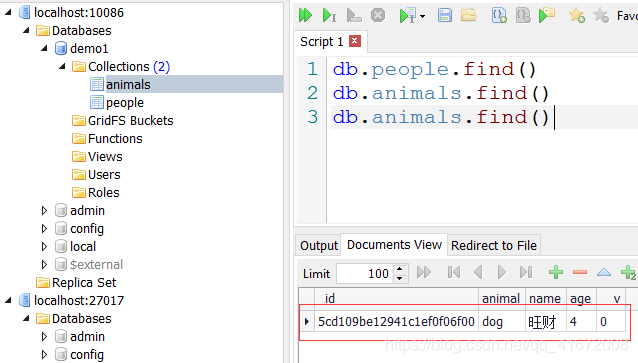Select the animals collection
Viewport: 638px width, 363px height.
pyautogui.click(x=128, y=85)
